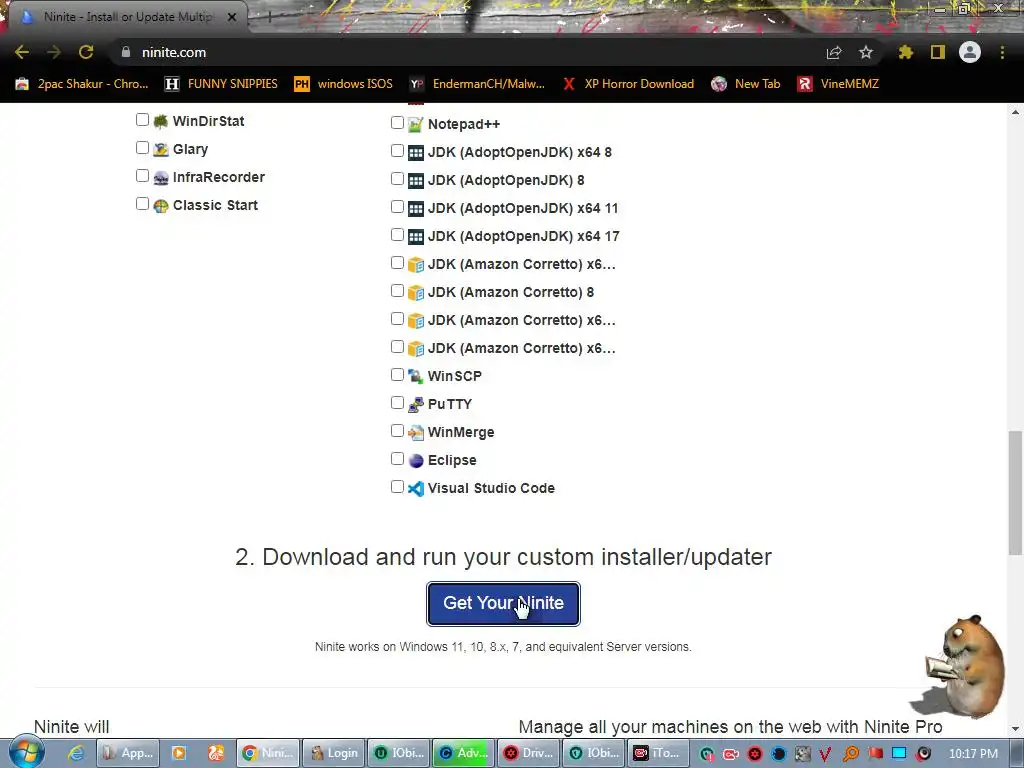Viewport: 1024px width, 768px height.
Task: Open the FUNNY SNIPPIES bookmark
Action: click(221, 84)
